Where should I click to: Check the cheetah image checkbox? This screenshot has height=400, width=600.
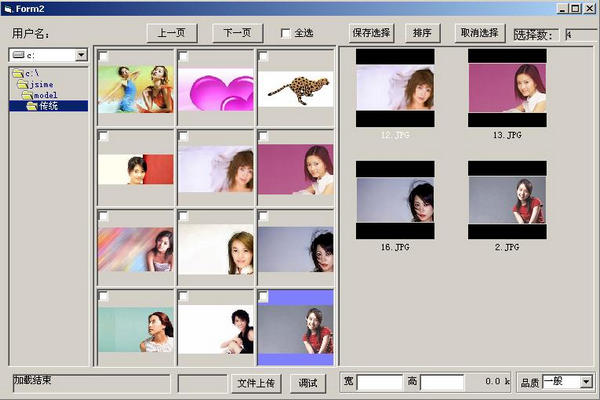[x=264, y=57]
